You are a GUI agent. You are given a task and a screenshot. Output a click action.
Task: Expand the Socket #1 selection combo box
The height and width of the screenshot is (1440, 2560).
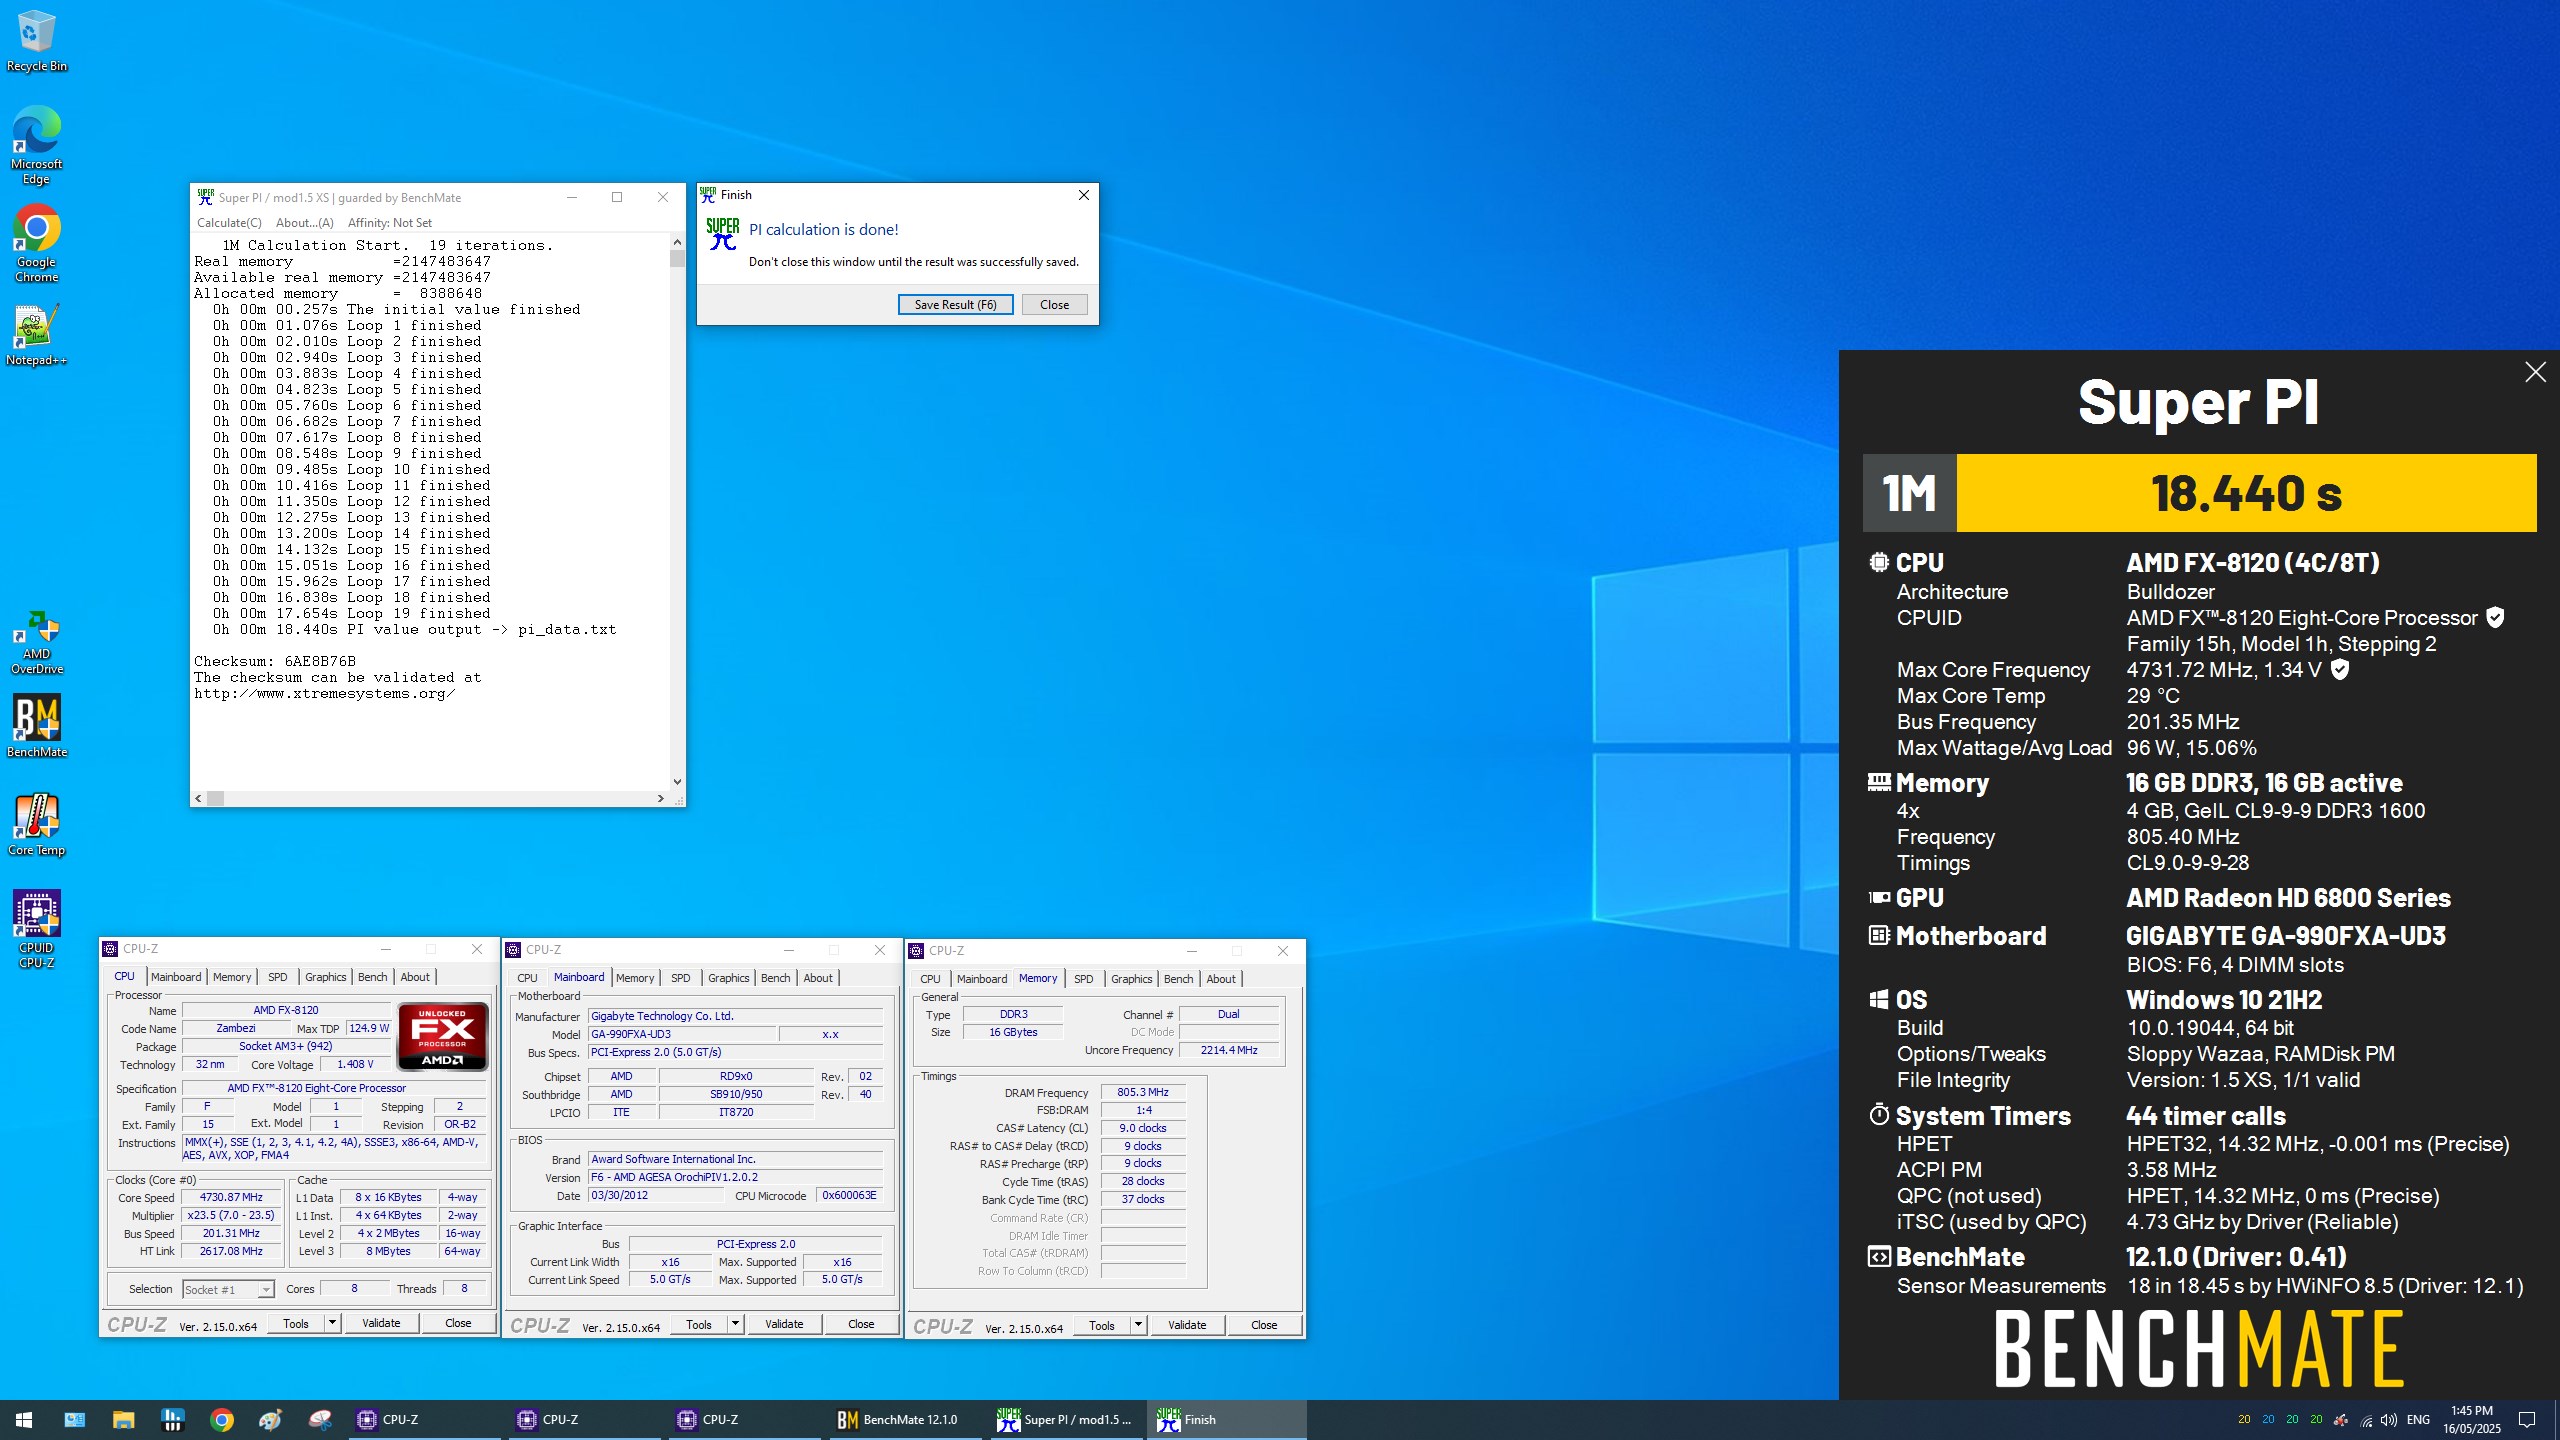point(228,1289)
